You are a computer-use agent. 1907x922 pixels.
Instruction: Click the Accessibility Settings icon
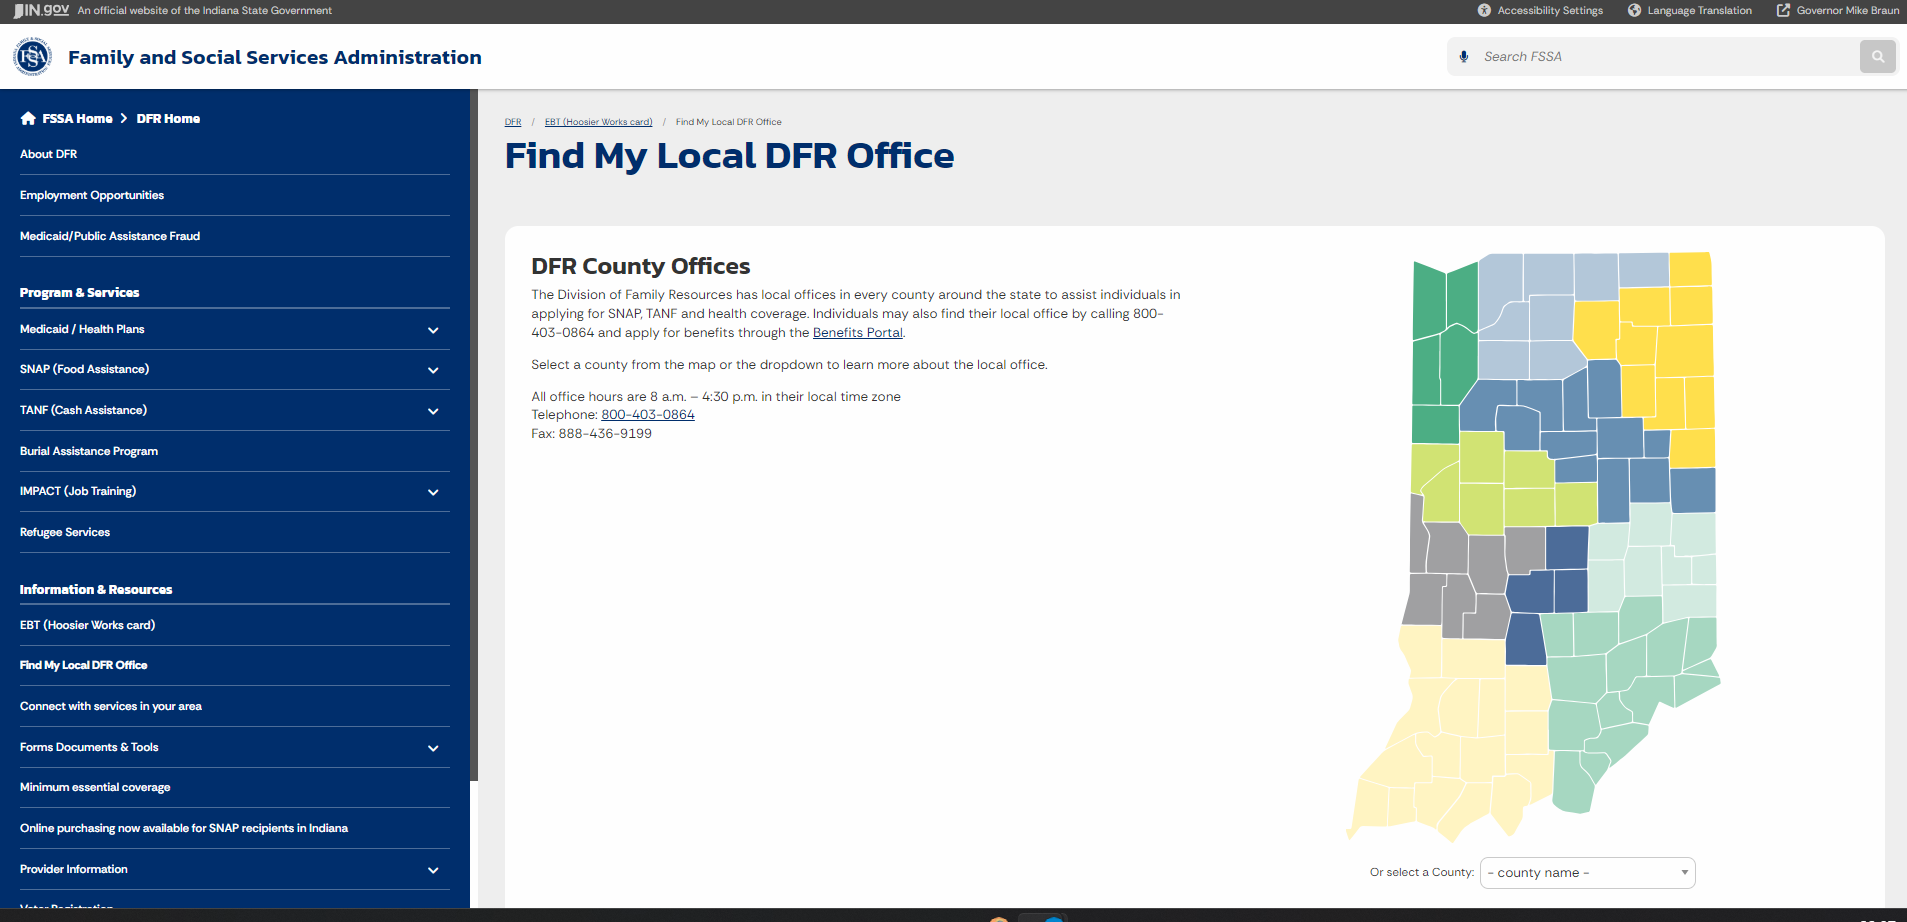tap(1484, 10)
